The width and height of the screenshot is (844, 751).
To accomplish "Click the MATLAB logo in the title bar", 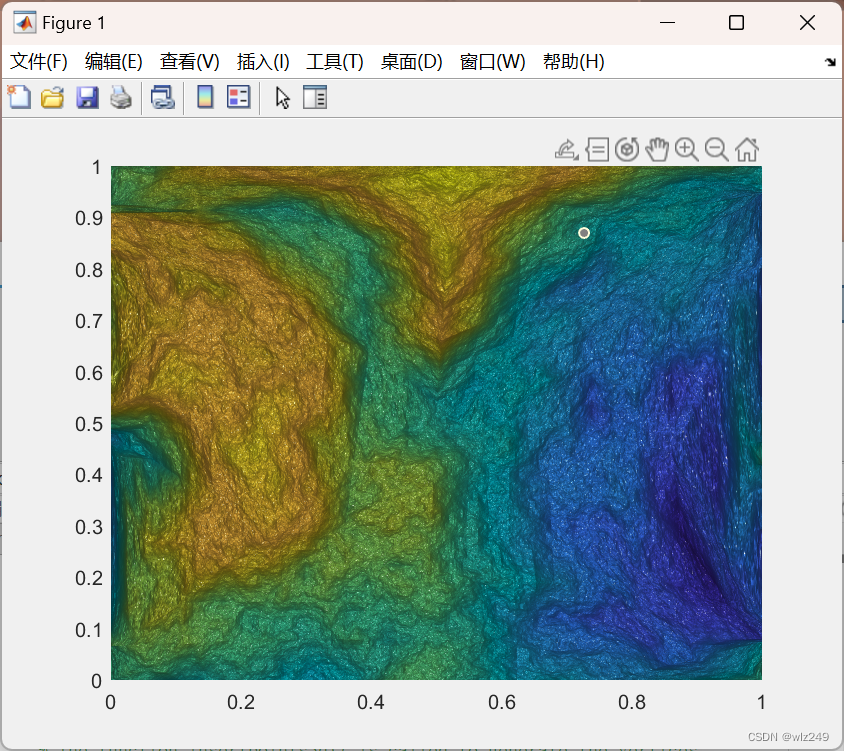I will point(25,23).
